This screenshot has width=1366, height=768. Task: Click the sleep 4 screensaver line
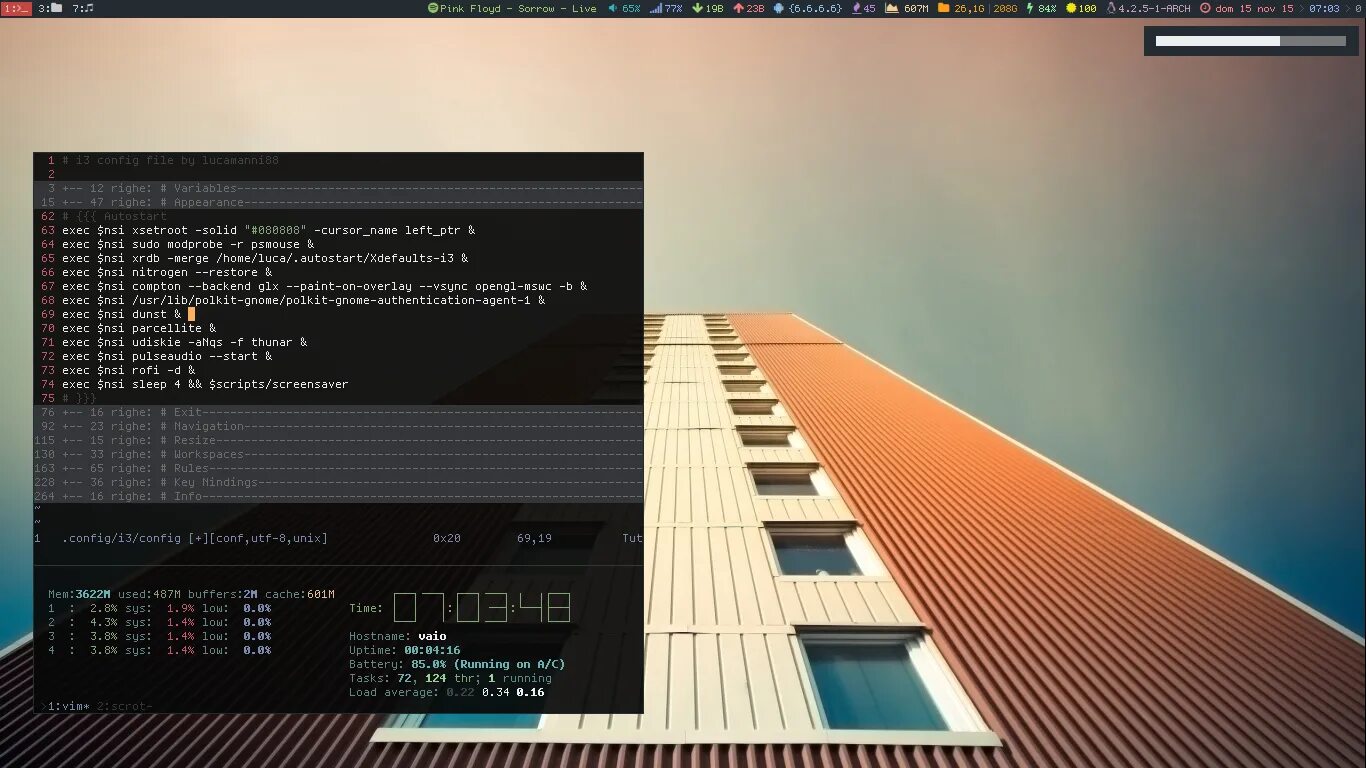coord(205,384)
